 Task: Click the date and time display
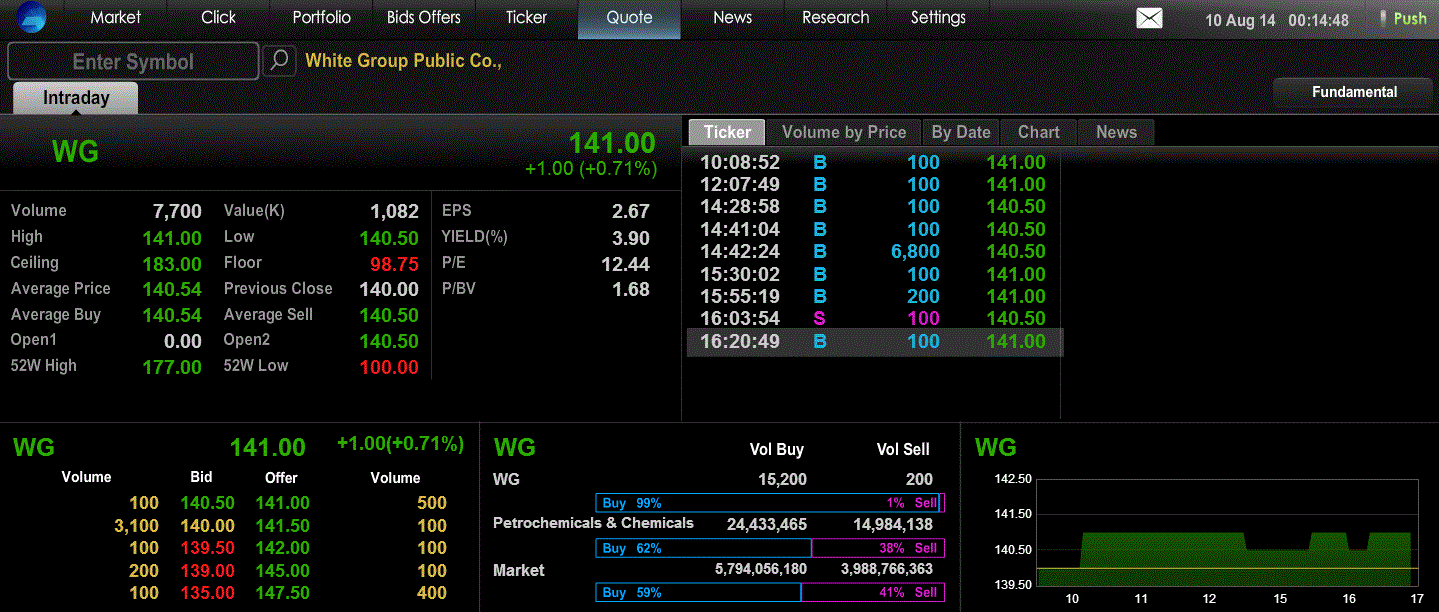point(1277,20)
